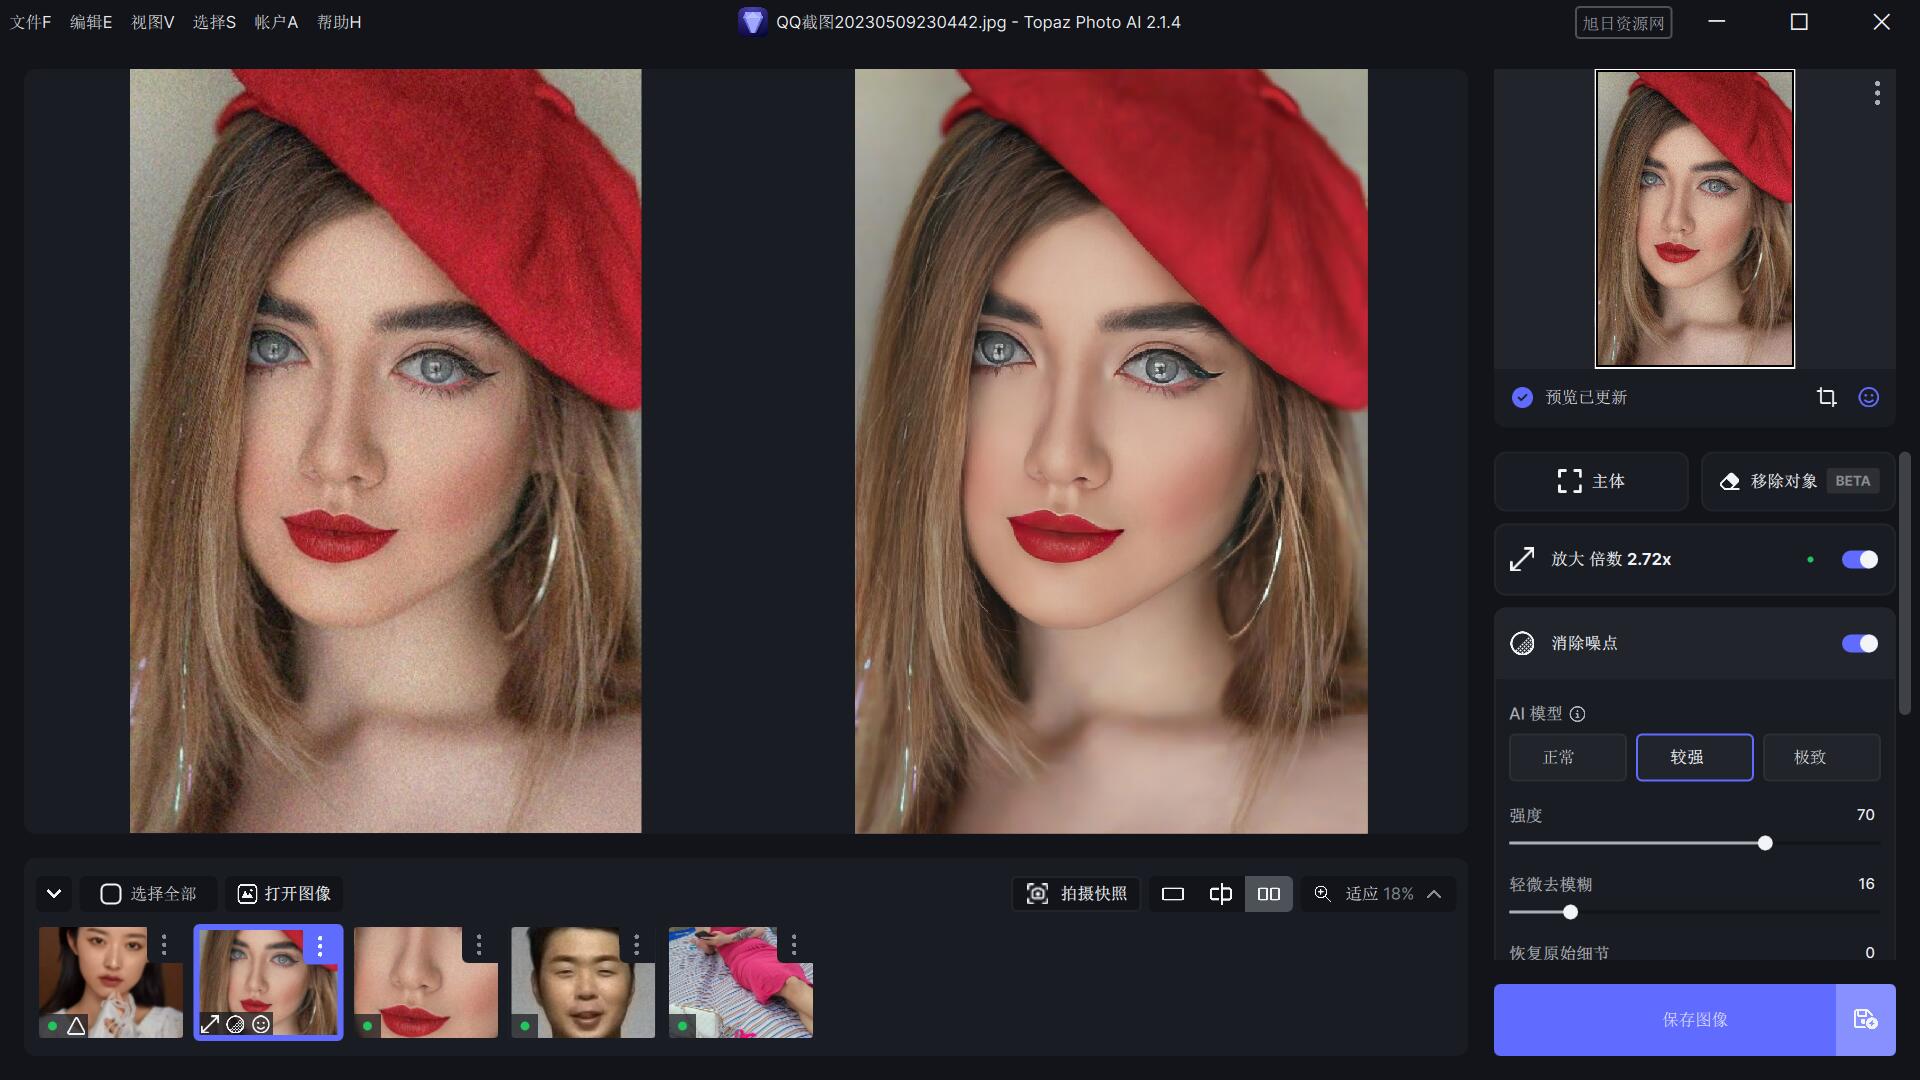Viewport: 1920px width, 1080px height.
Task: Toggle the 消除噪点 denoise switch
Action: point(1860,643)
